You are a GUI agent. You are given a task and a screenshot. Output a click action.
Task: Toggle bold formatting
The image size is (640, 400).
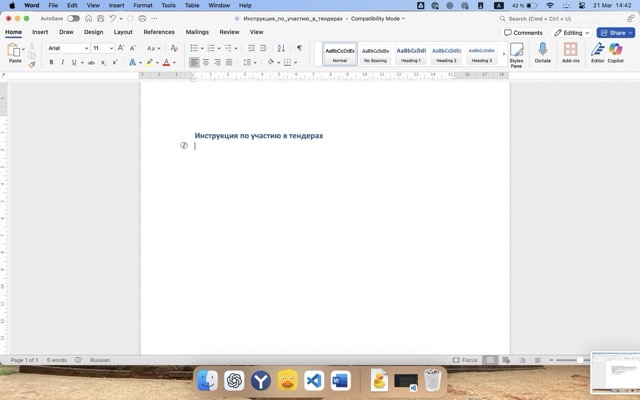(51, 62)
